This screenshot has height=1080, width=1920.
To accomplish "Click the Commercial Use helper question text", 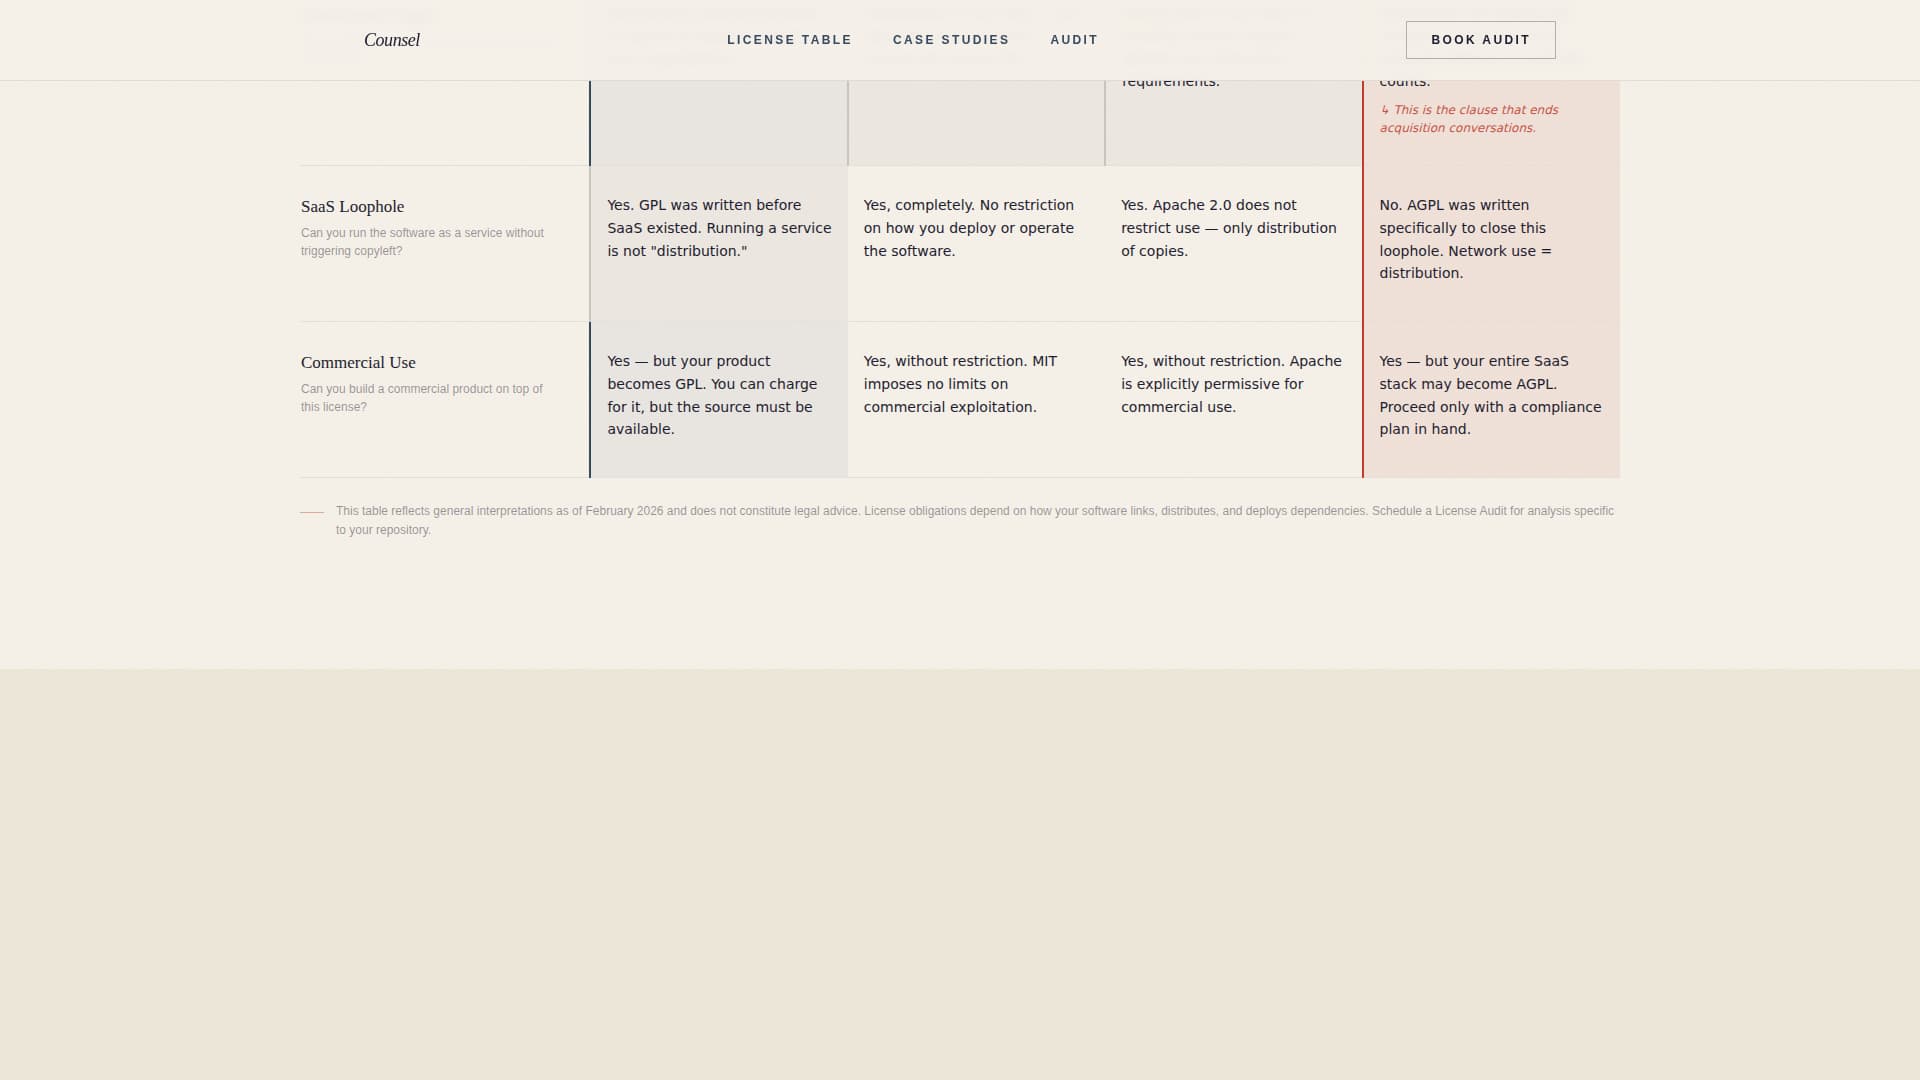I will (x=421, y=398).
